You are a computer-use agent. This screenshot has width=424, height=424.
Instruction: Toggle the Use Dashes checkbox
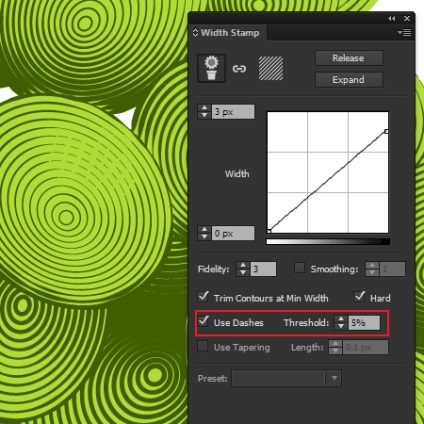pyautogui.click(x=203, y=321)
